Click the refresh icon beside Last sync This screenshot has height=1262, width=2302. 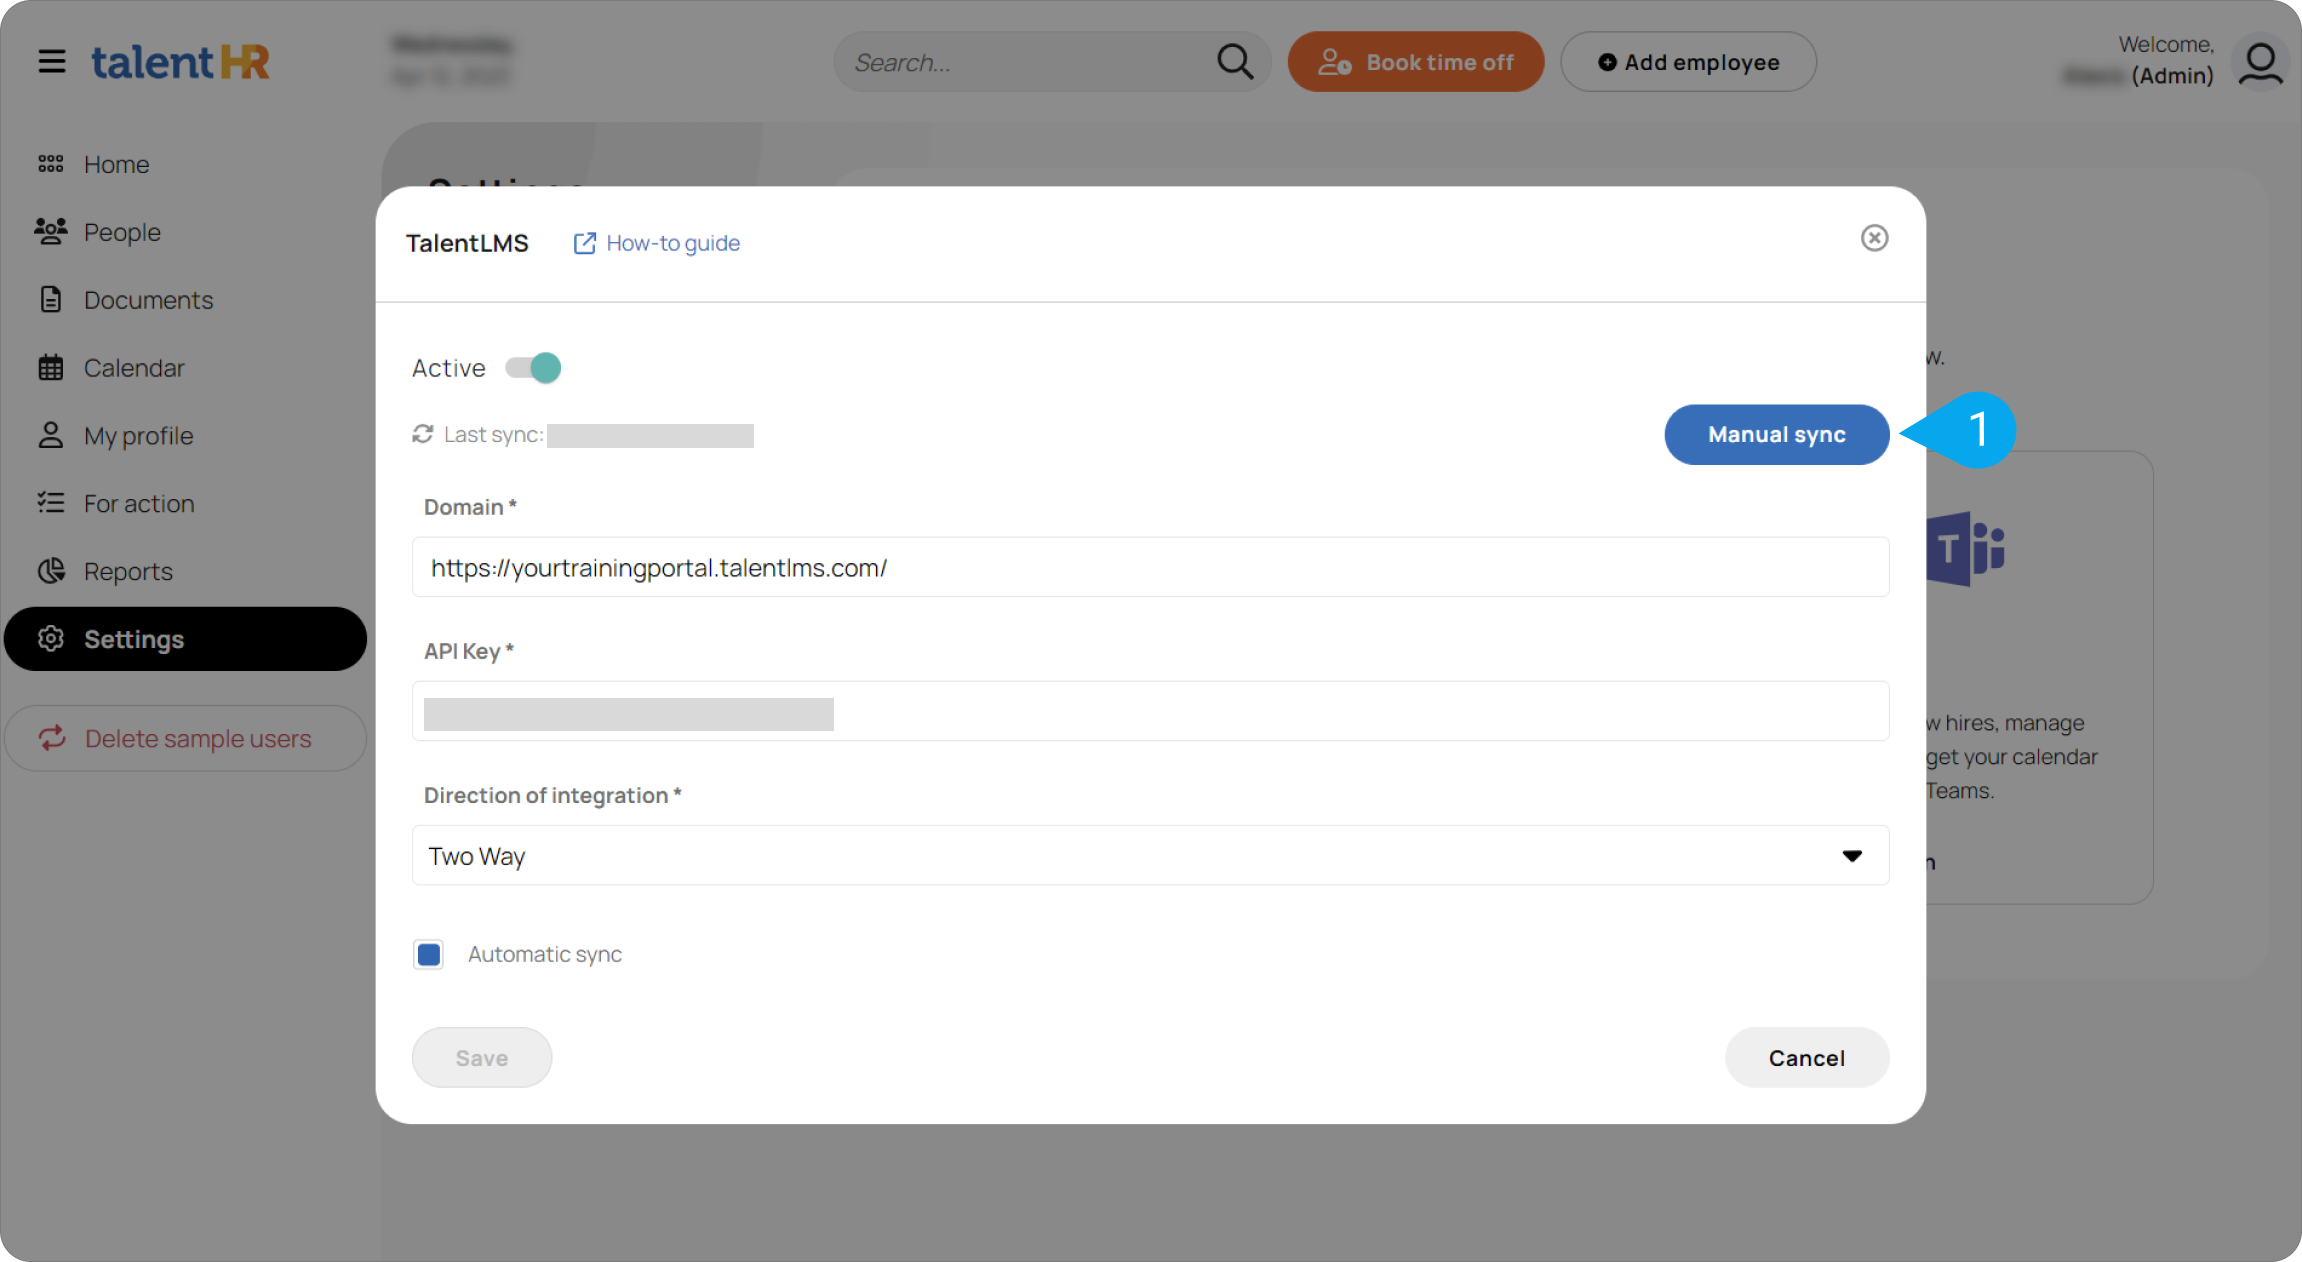[422, 434]
